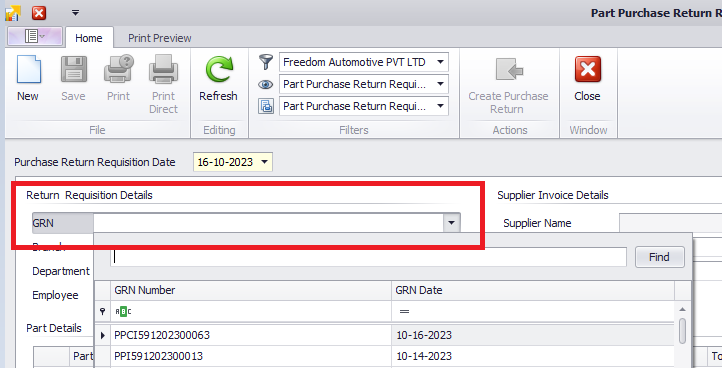722x368 pixels.
Task: Click the Department label
Action: coord(61,271)
